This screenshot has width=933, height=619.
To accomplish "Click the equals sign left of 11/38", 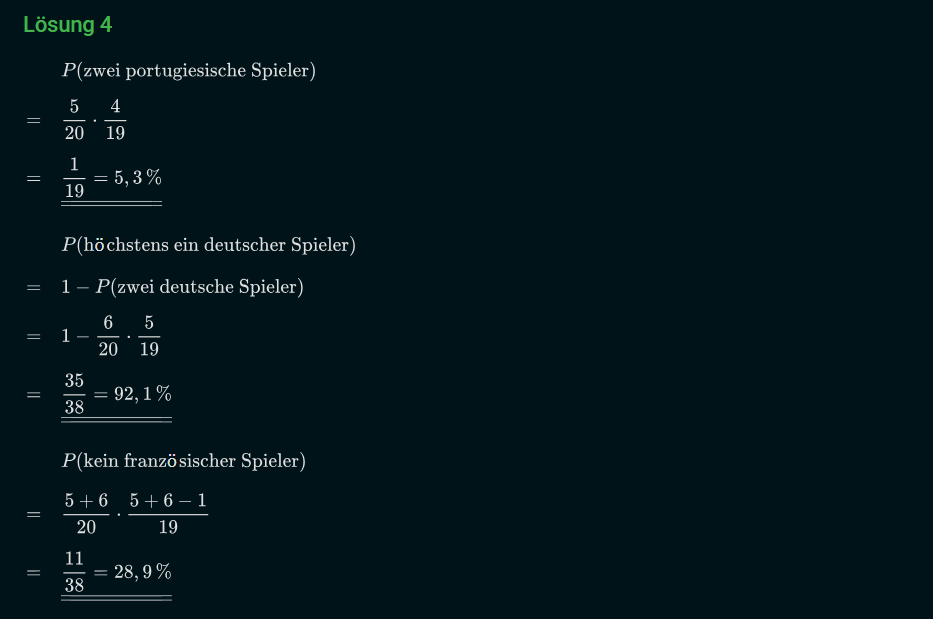I will [x=34, y=572].
